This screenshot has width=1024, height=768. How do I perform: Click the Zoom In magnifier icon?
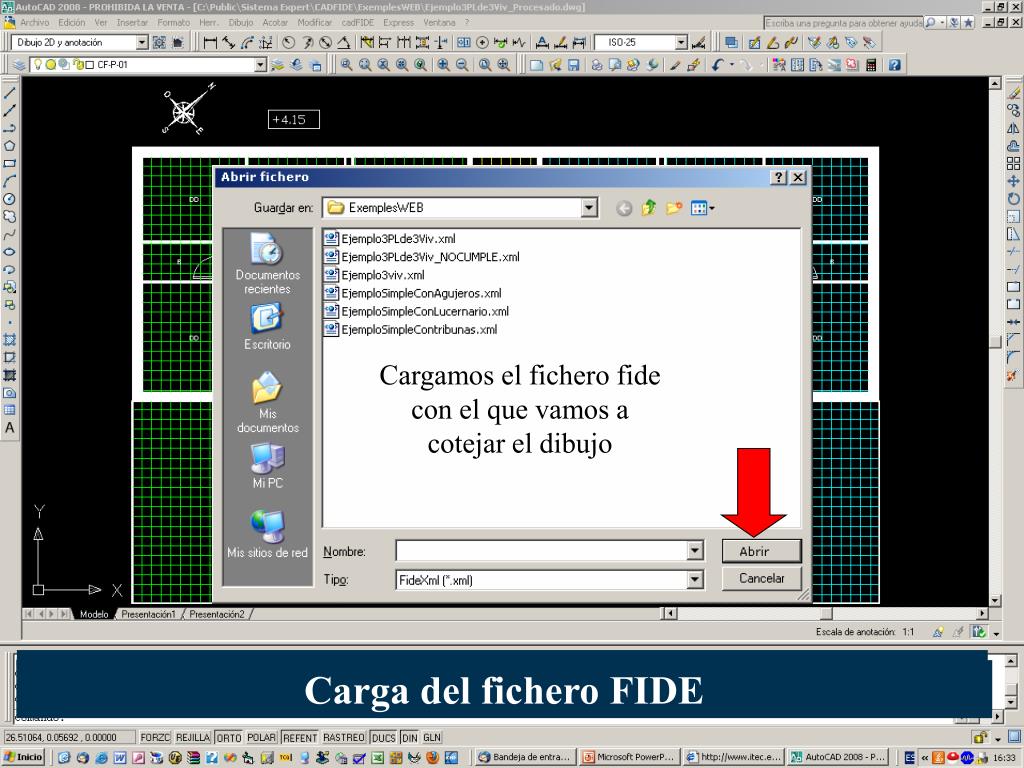coord(443,65)
